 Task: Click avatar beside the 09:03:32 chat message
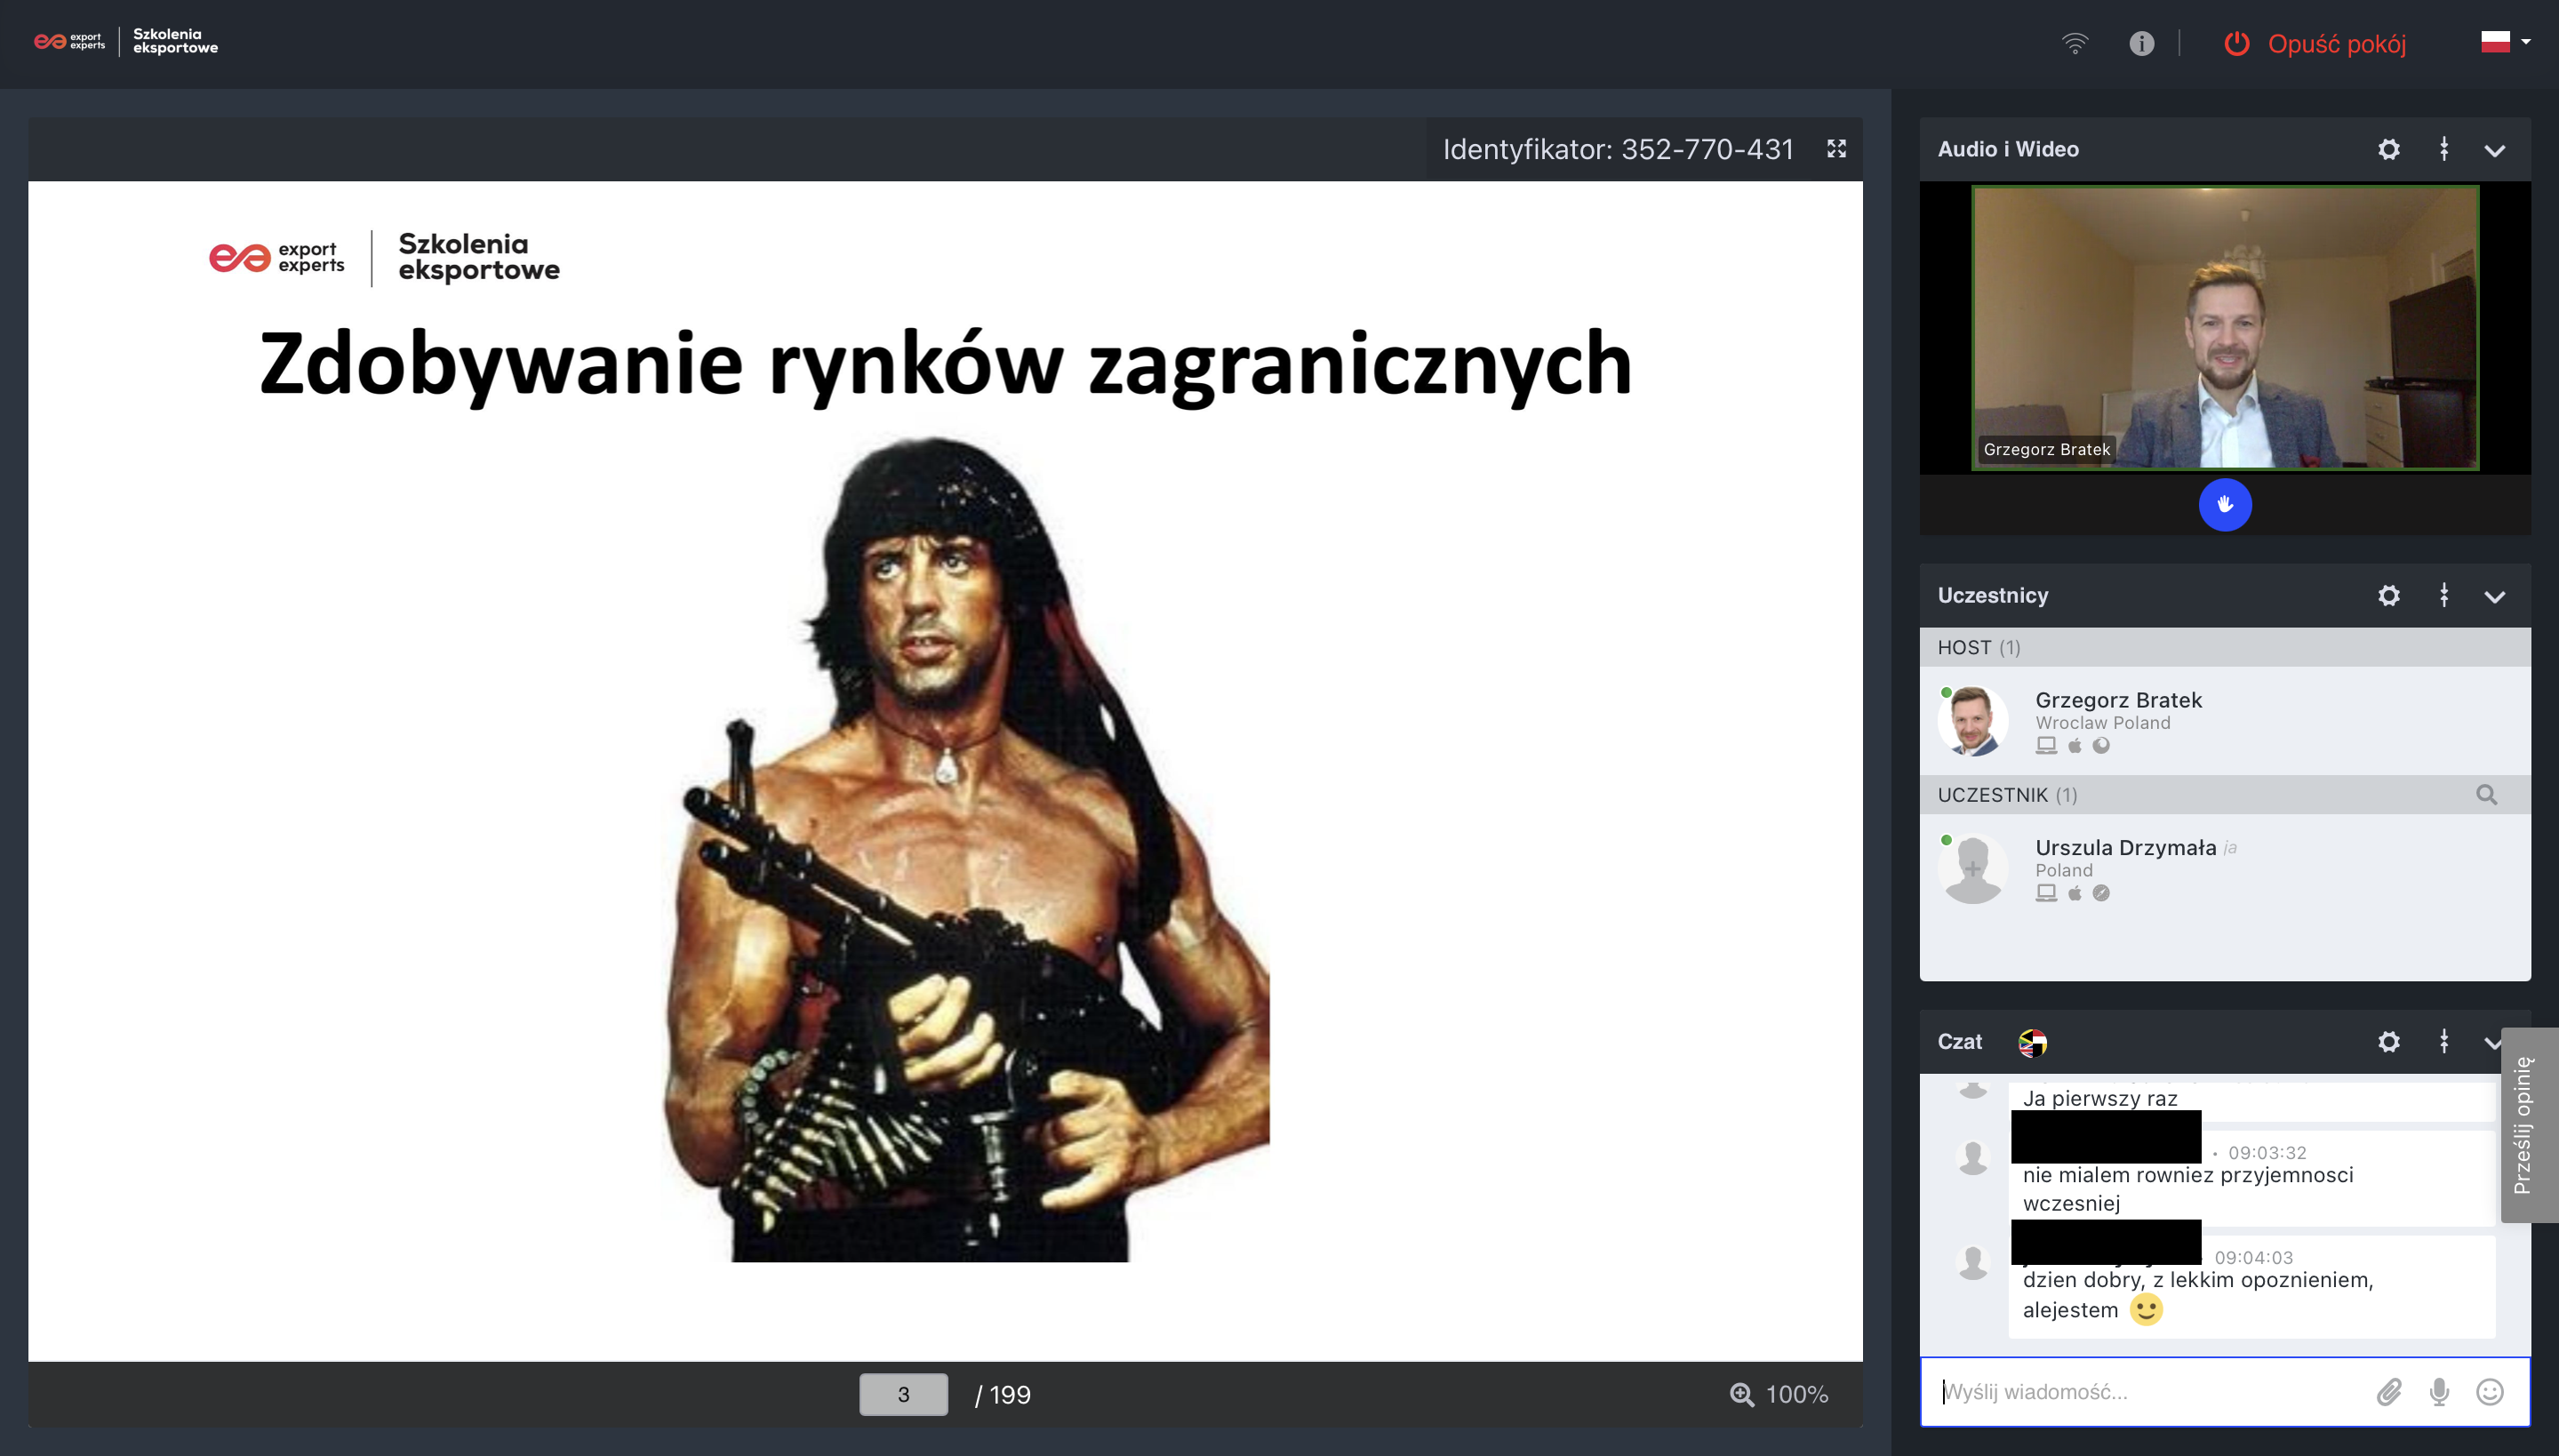coord(1972,1158)
